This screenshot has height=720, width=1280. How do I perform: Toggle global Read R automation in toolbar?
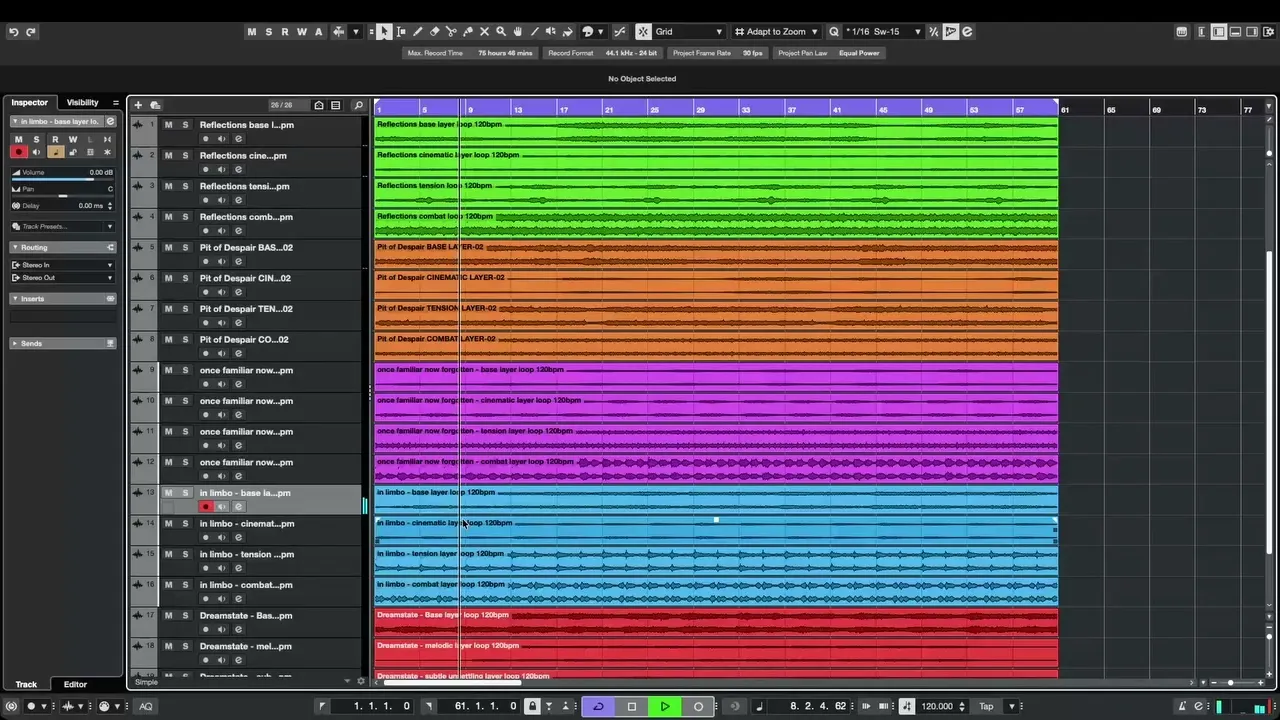pos(284,32)
